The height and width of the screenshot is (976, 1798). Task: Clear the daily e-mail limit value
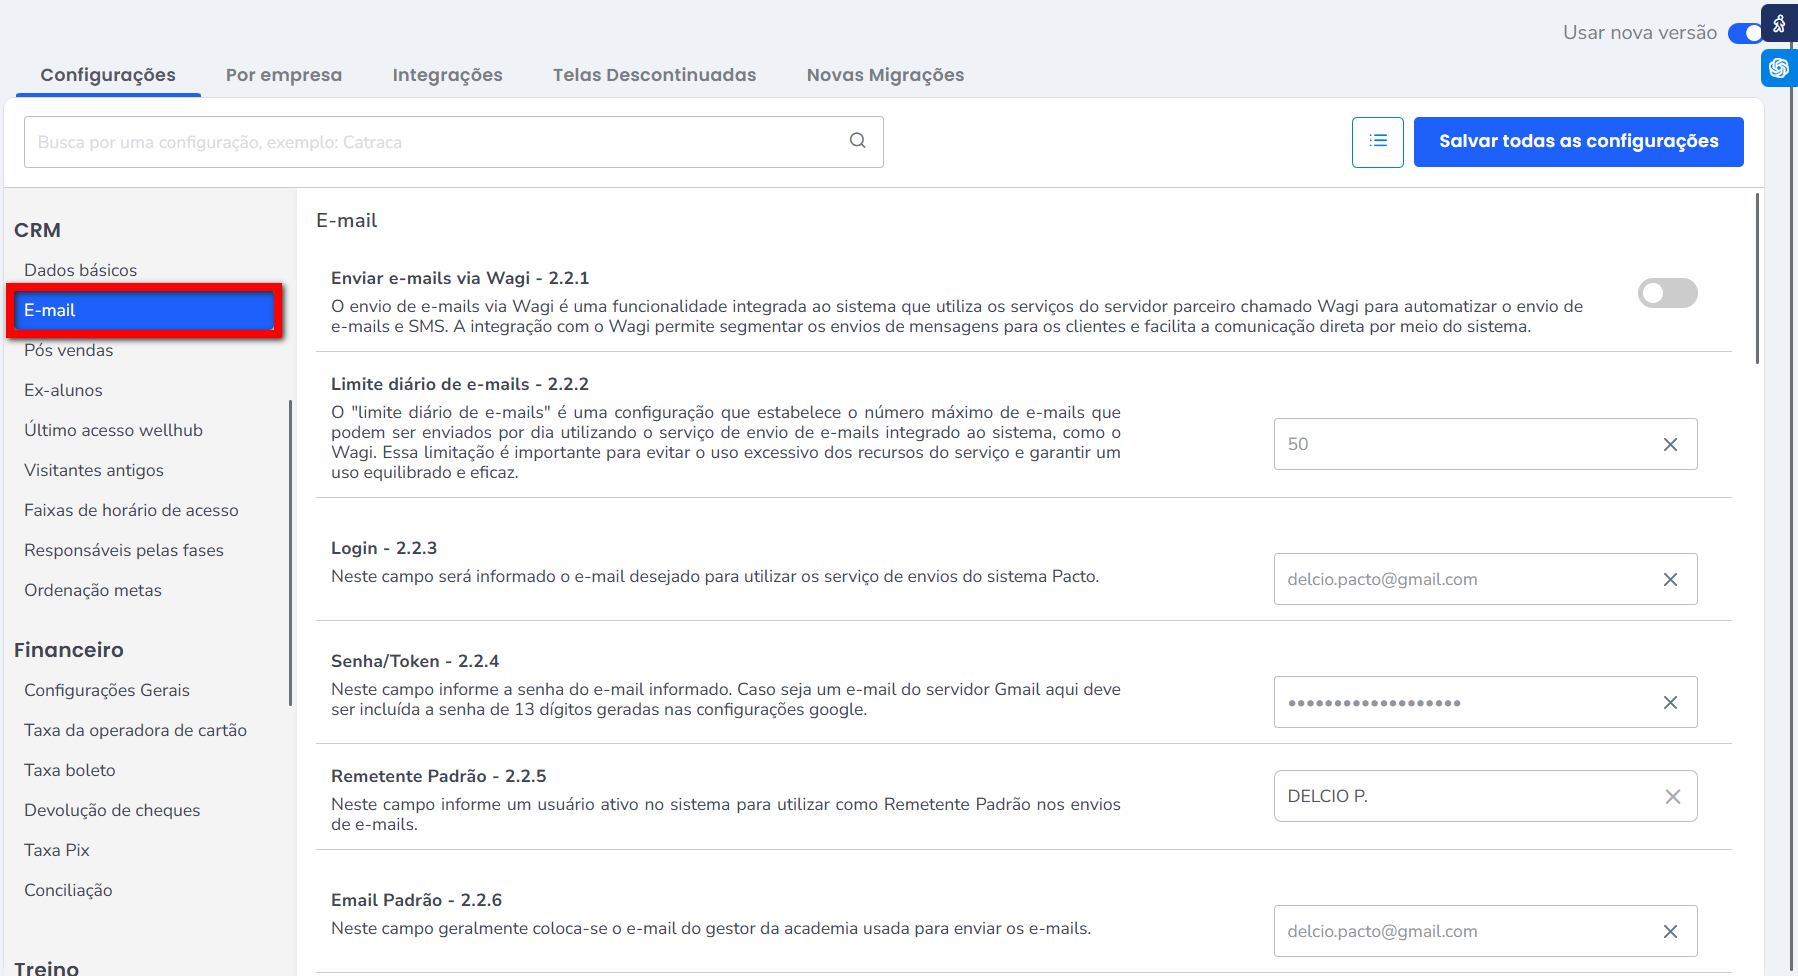[x=1670, y=445]
